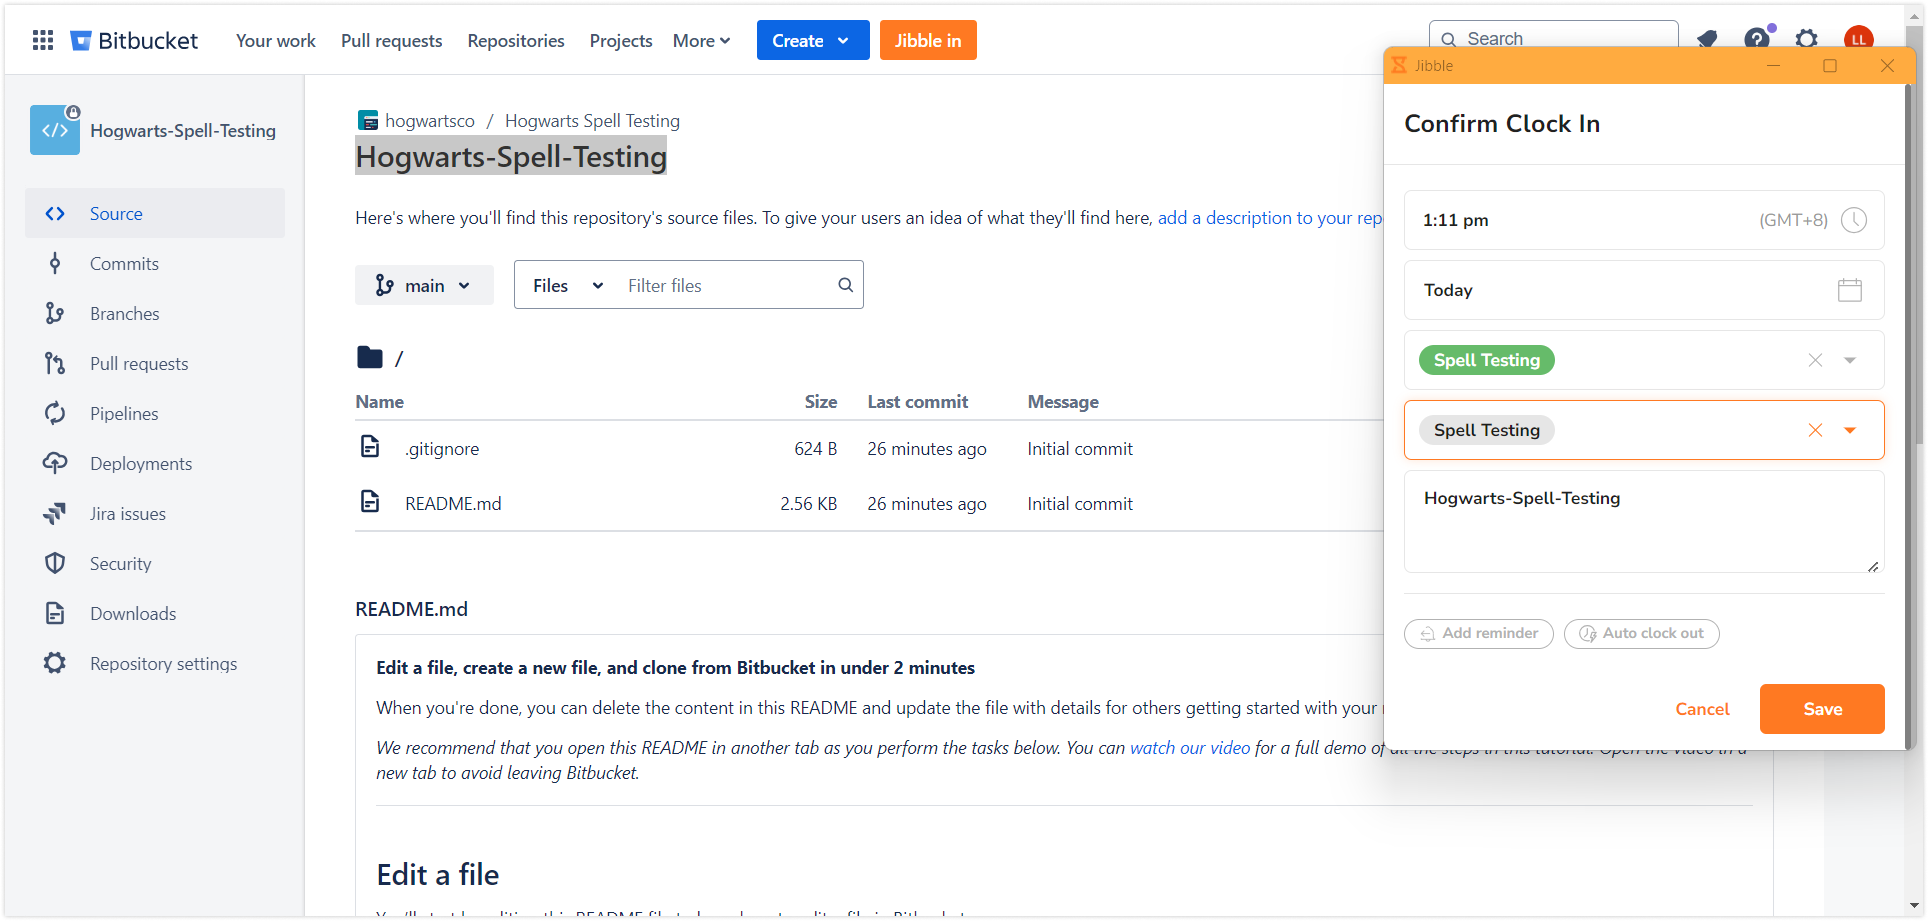
Task: Click the Name column header
Action: point(380,402)
